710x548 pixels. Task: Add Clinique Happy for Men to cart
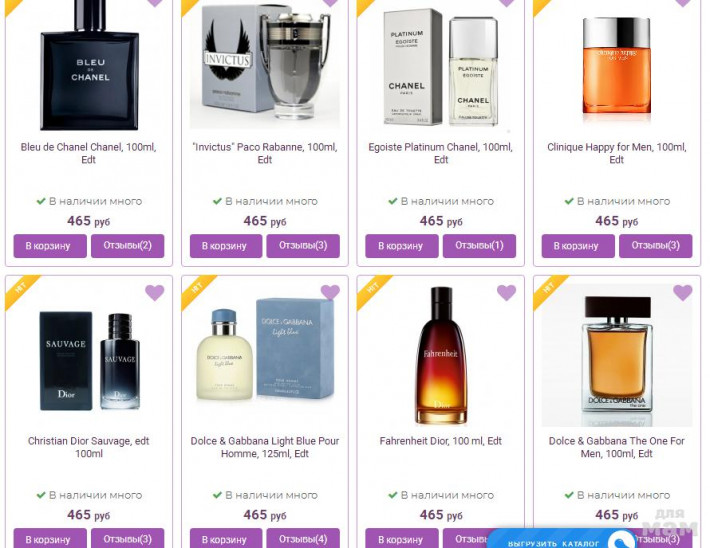click(578, 246)
